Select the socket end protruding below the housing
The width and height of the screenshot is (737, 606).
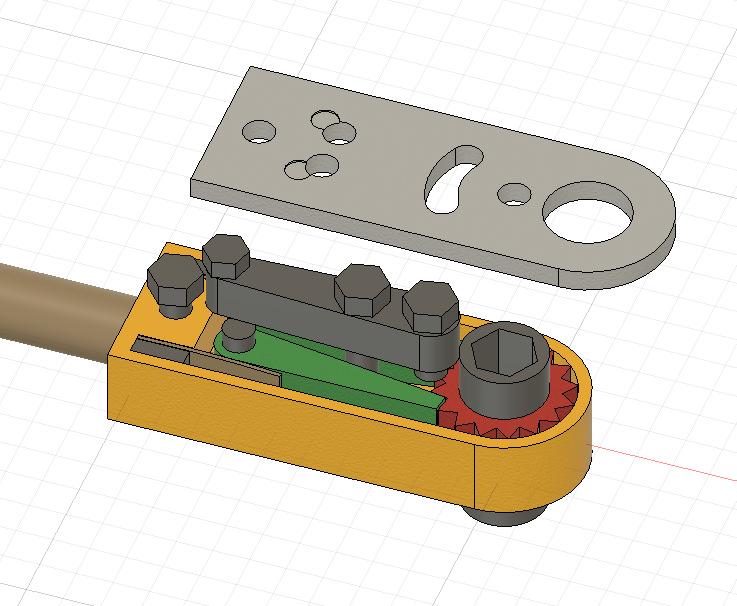(505, 515)
